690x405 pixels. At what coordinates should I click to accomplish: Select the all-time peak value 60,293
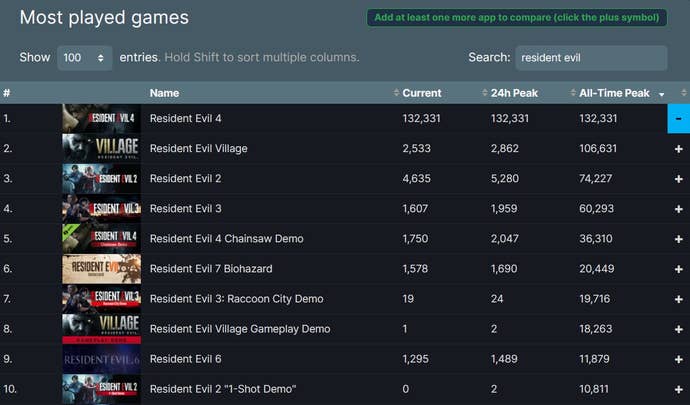596,208
